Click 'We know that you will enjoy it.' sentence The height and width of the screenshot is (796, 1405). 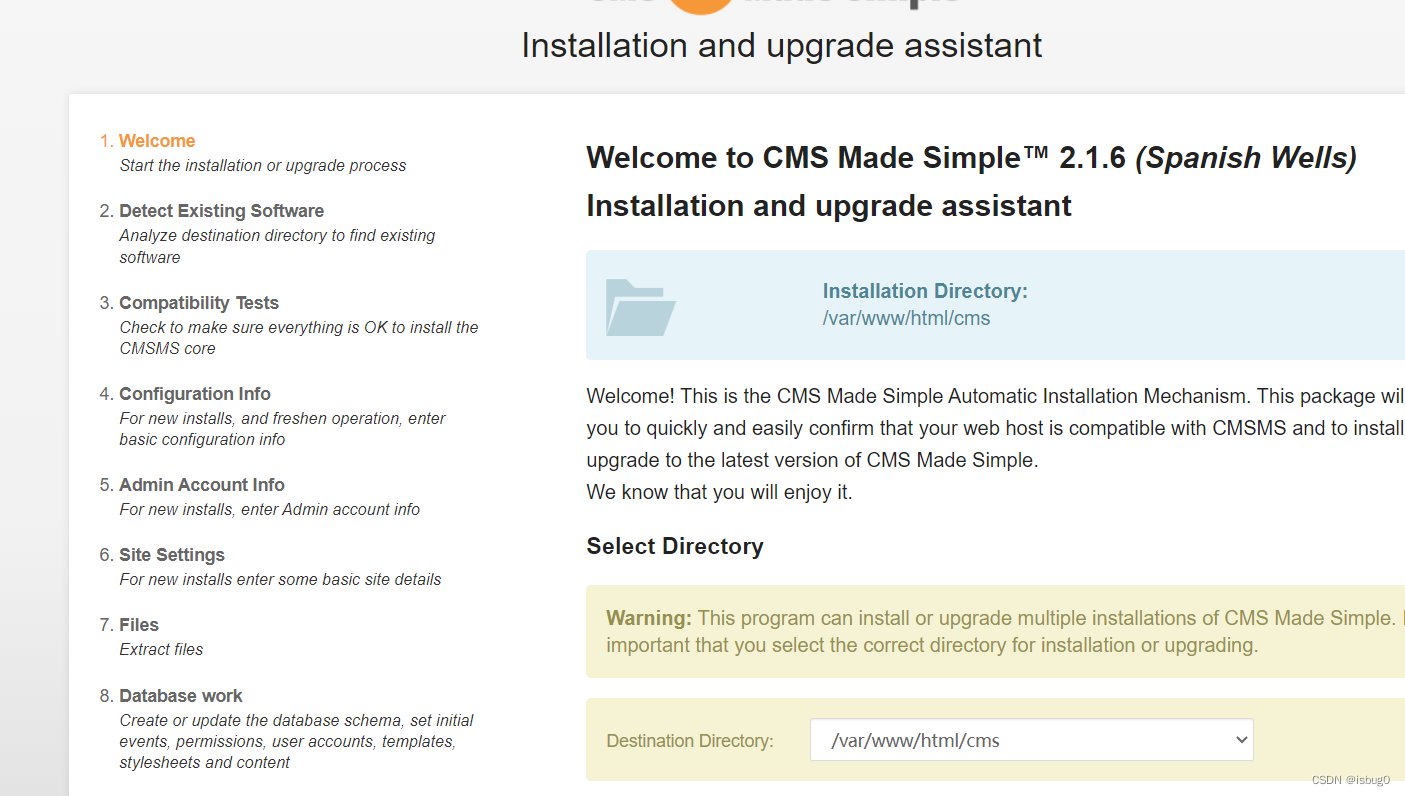719,492
